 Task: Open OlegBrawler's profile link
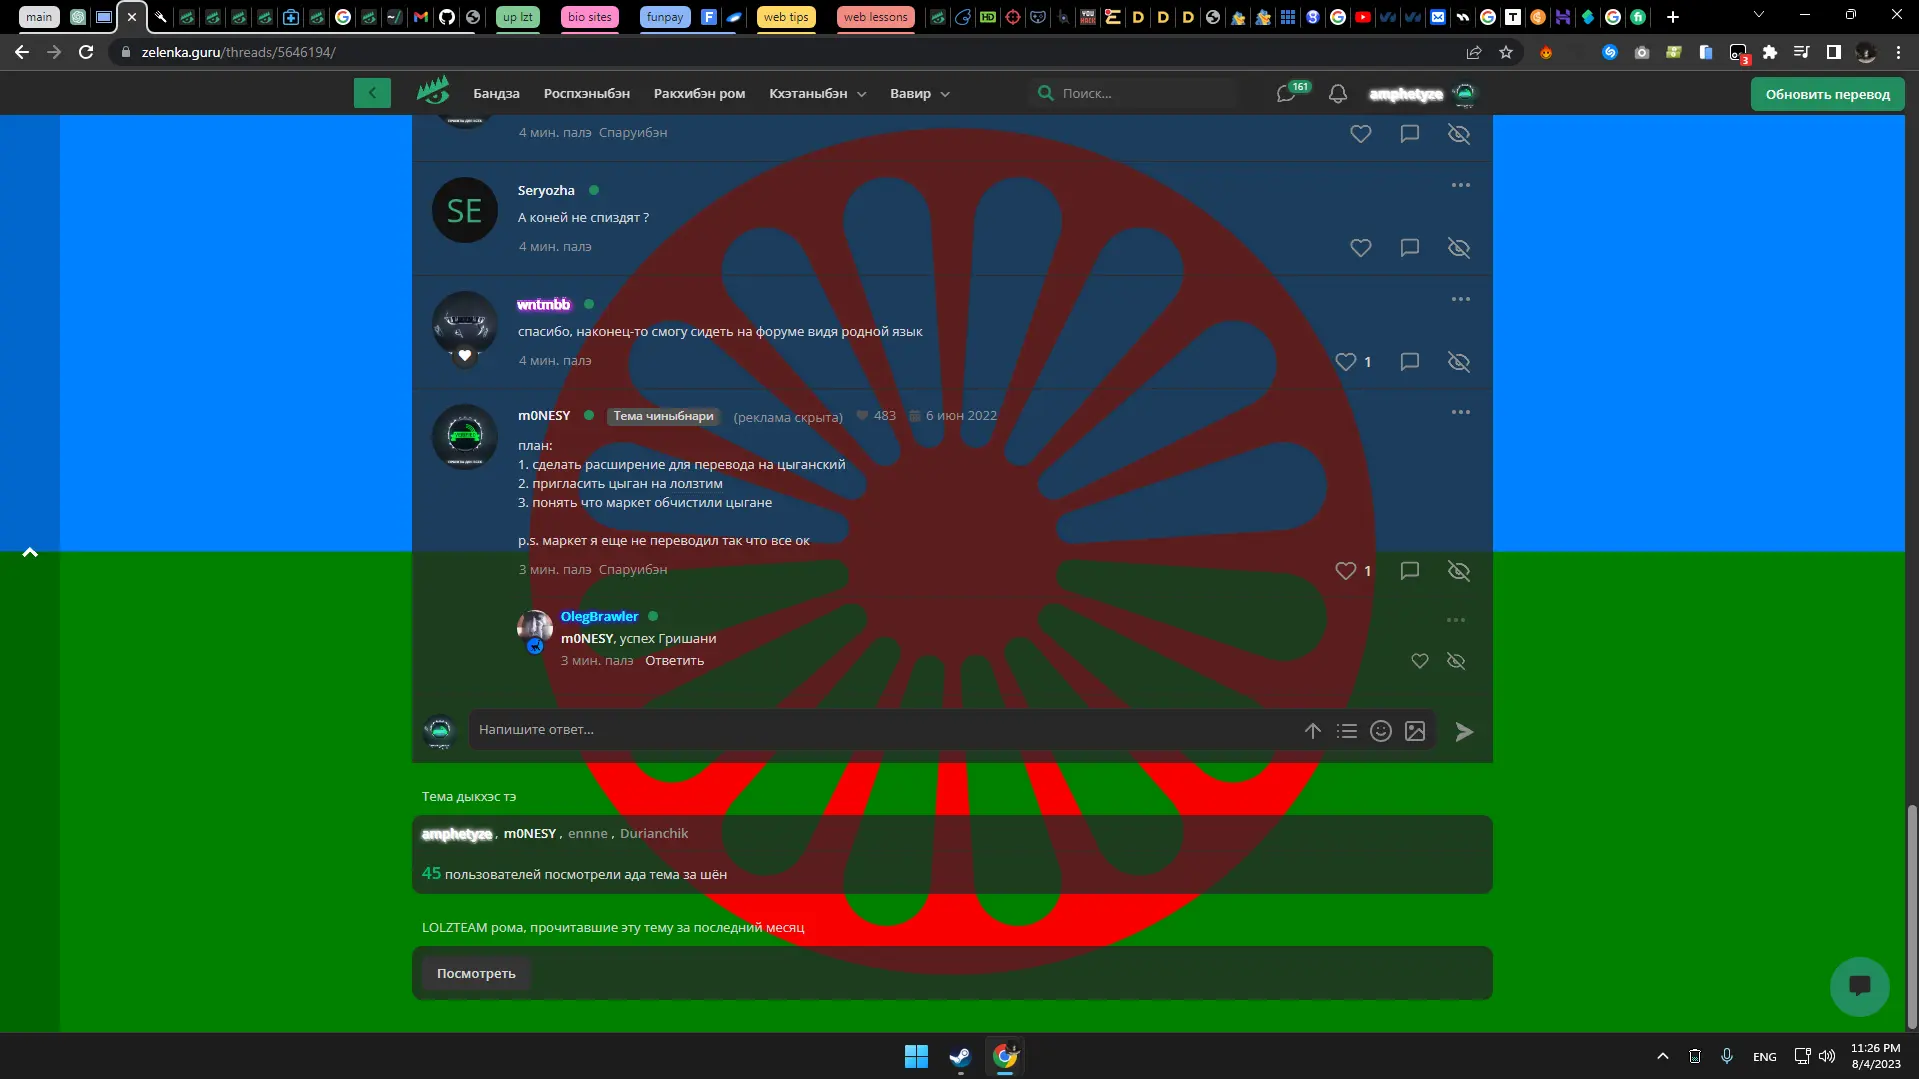(x=599, y=616)
